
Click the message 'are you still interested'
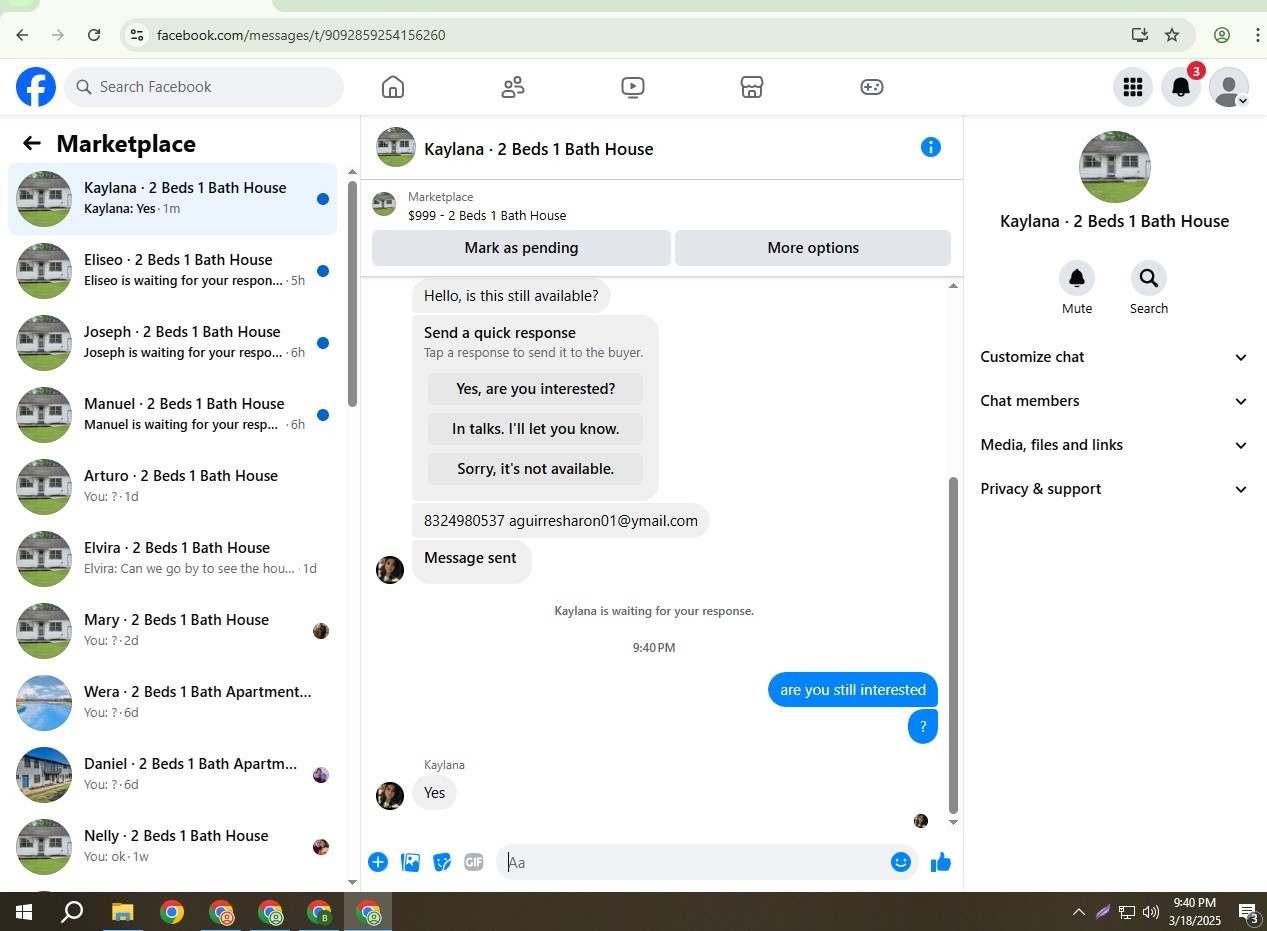click(x=853, y=690)
